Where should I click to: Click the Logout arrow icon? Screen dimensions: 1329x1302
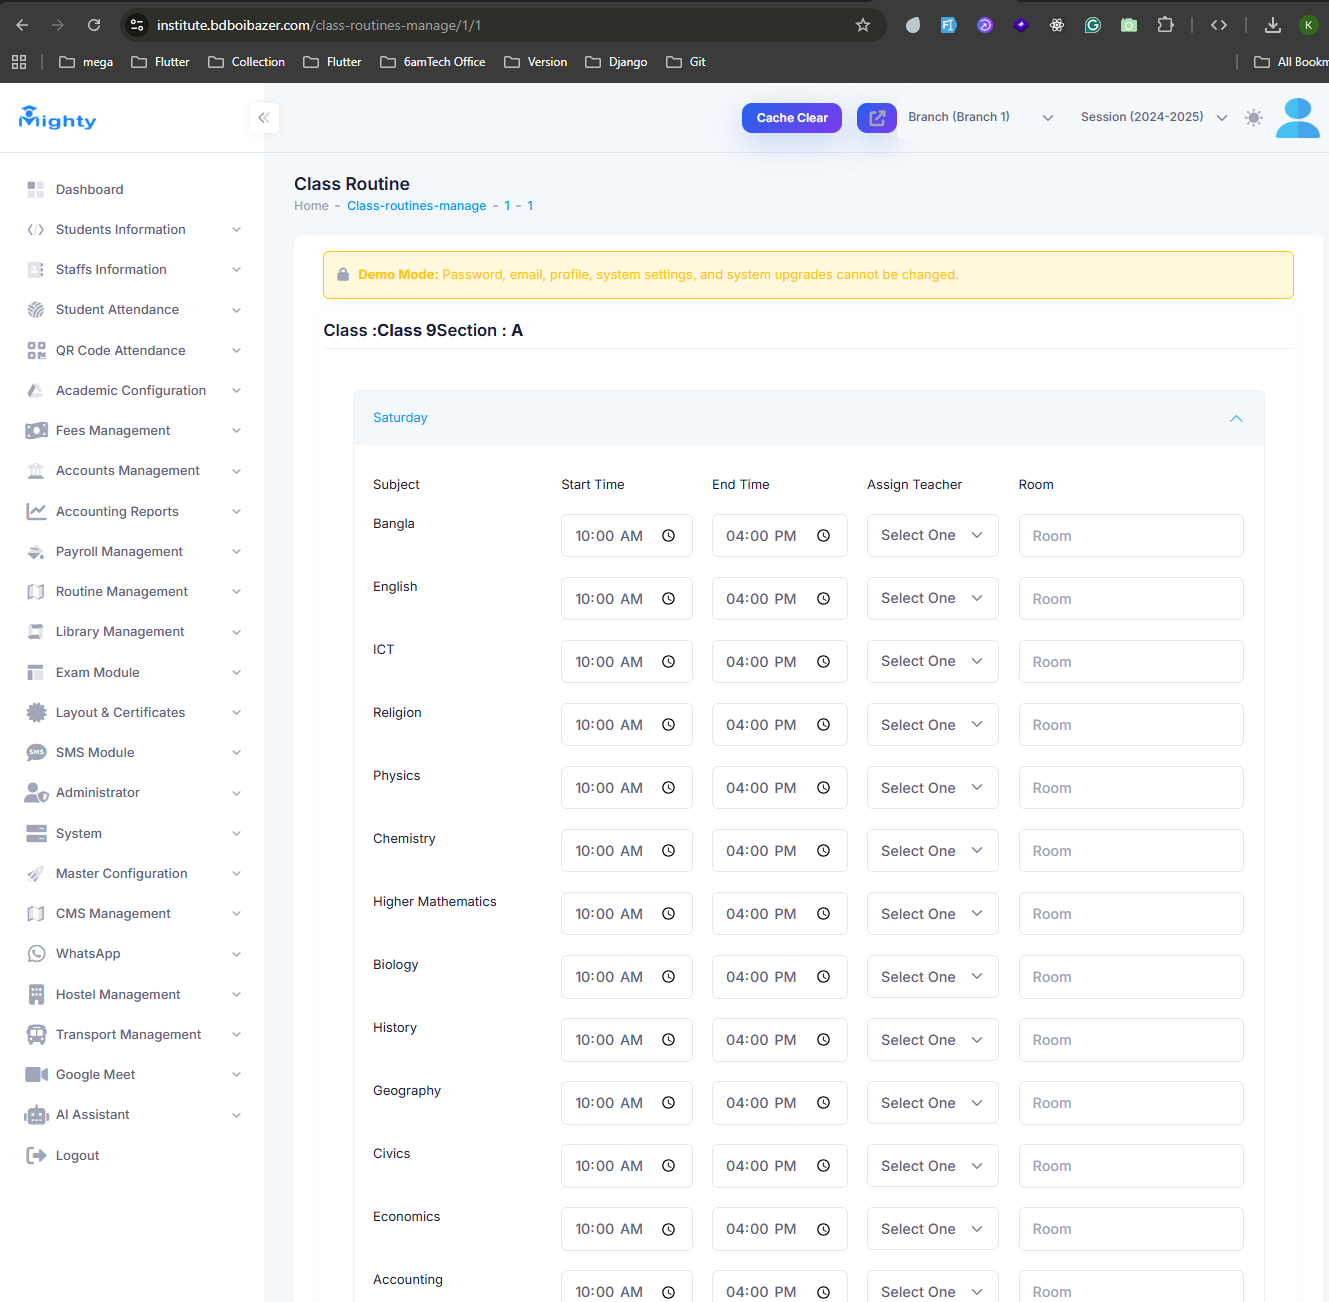click(x=36, y=1155)
